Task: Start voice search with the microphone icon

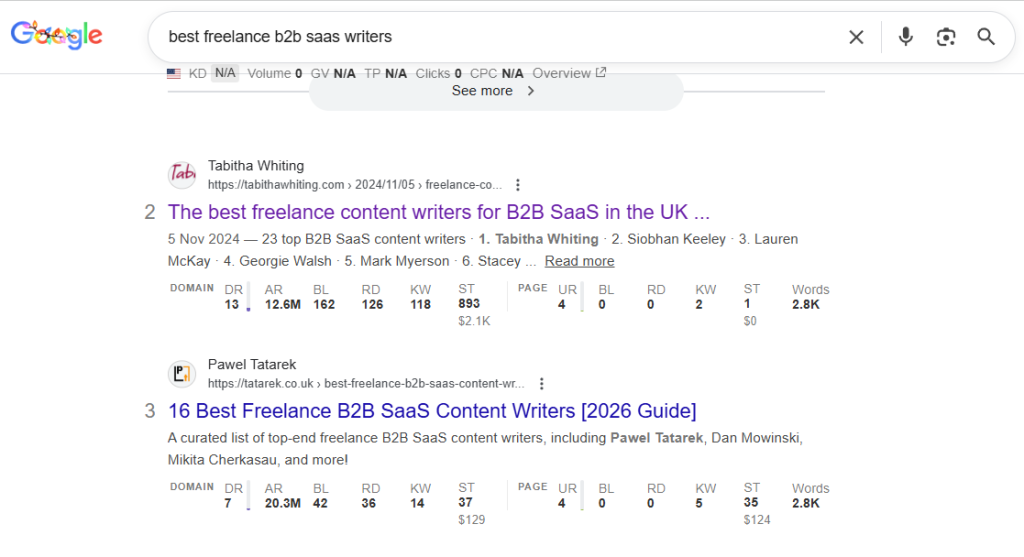Action: point(905,37)
